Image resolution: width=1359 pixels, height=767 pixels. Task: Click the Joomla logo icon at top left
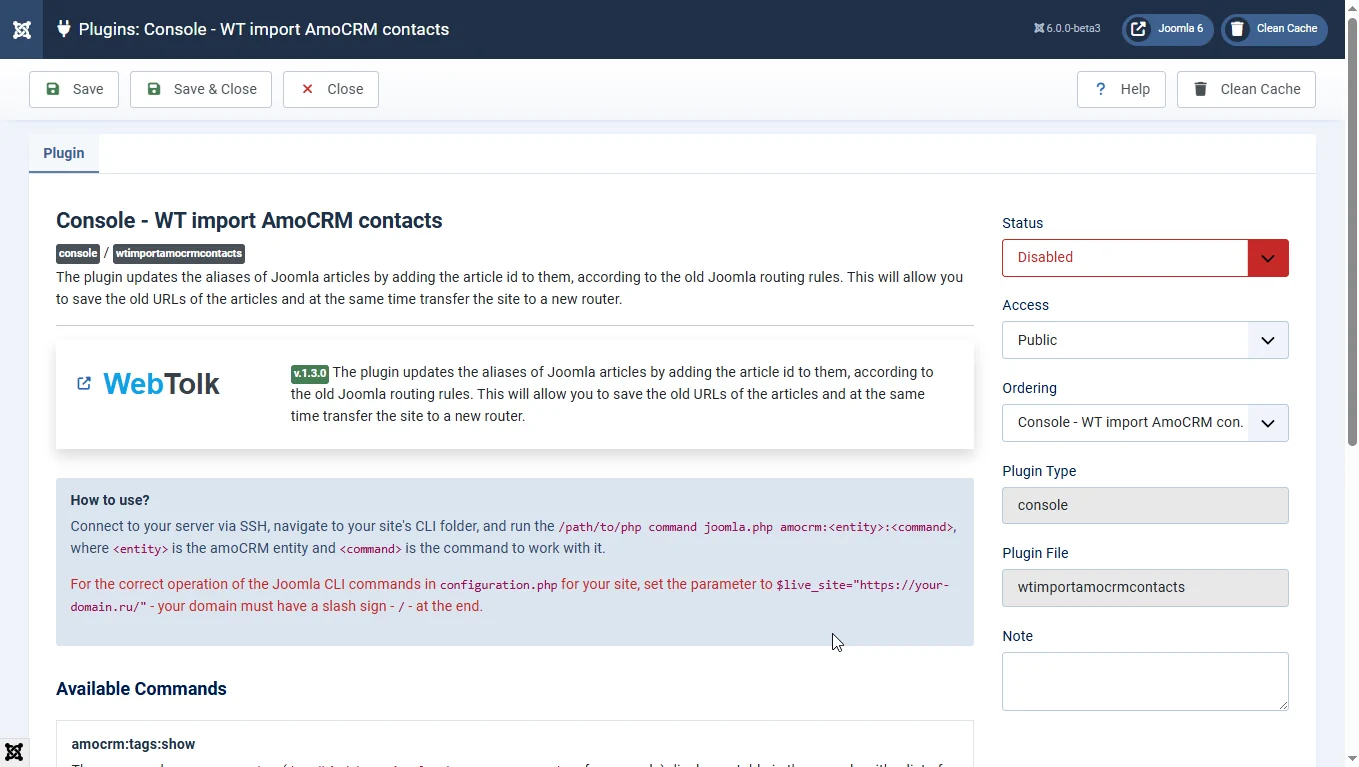pos(21,29)
